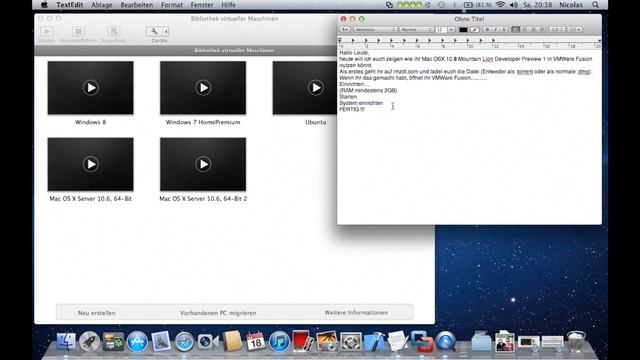Open the Address Book in Dock
Screen dimensions: 640x360
(232, 342)
